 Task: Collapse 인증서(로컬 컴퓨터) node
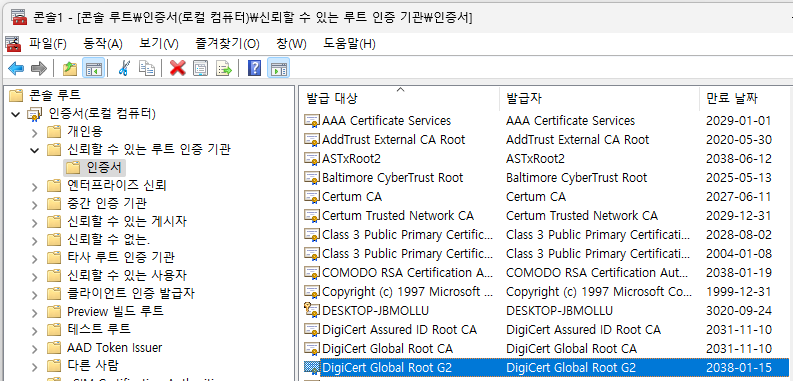point(15,114)
